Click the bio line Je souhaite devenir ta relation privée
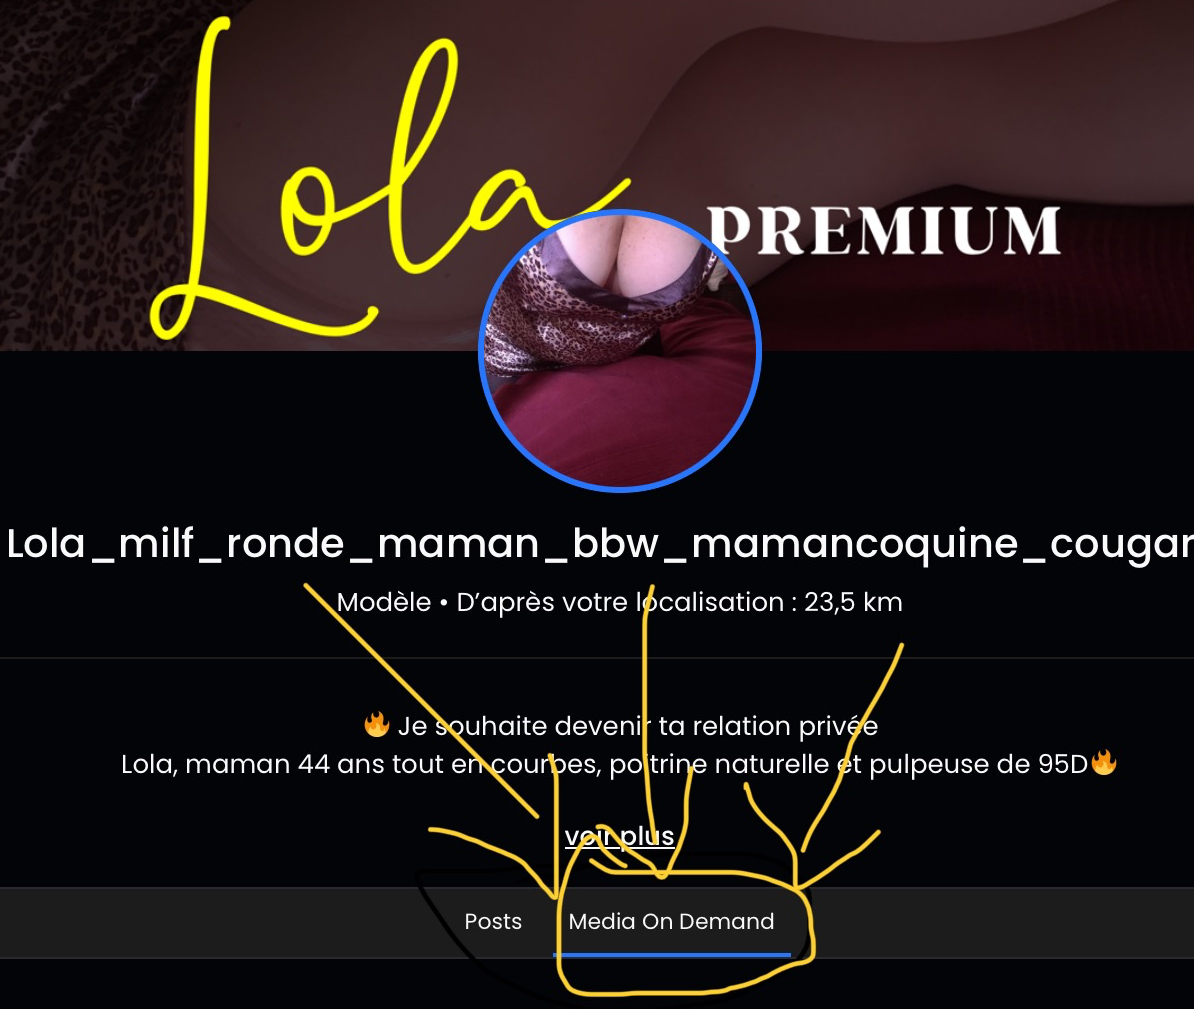The image size is (1194, 1009). pyautogui.click(x=638, y=726)
